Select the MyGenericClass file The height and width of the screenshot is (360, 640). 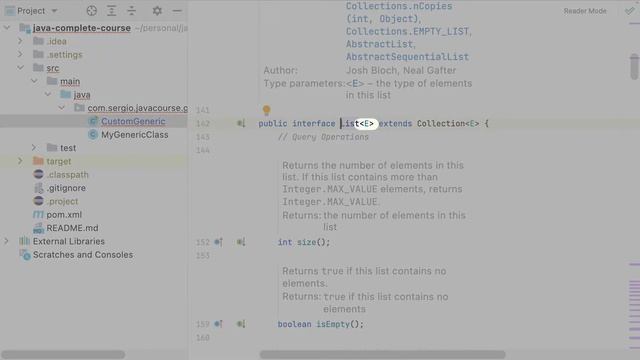coord(135,135)
